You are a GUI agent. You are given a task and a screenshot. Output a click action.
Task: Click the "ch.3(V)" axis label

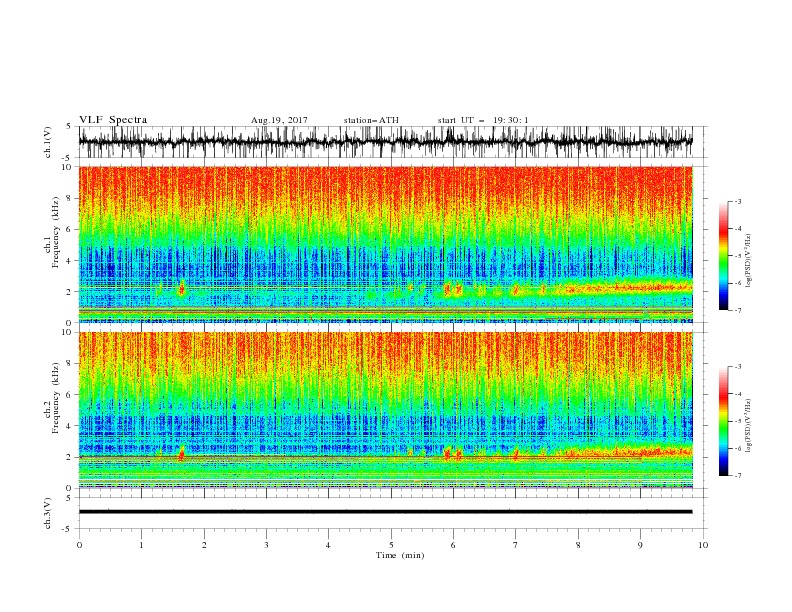click(48, 513)
